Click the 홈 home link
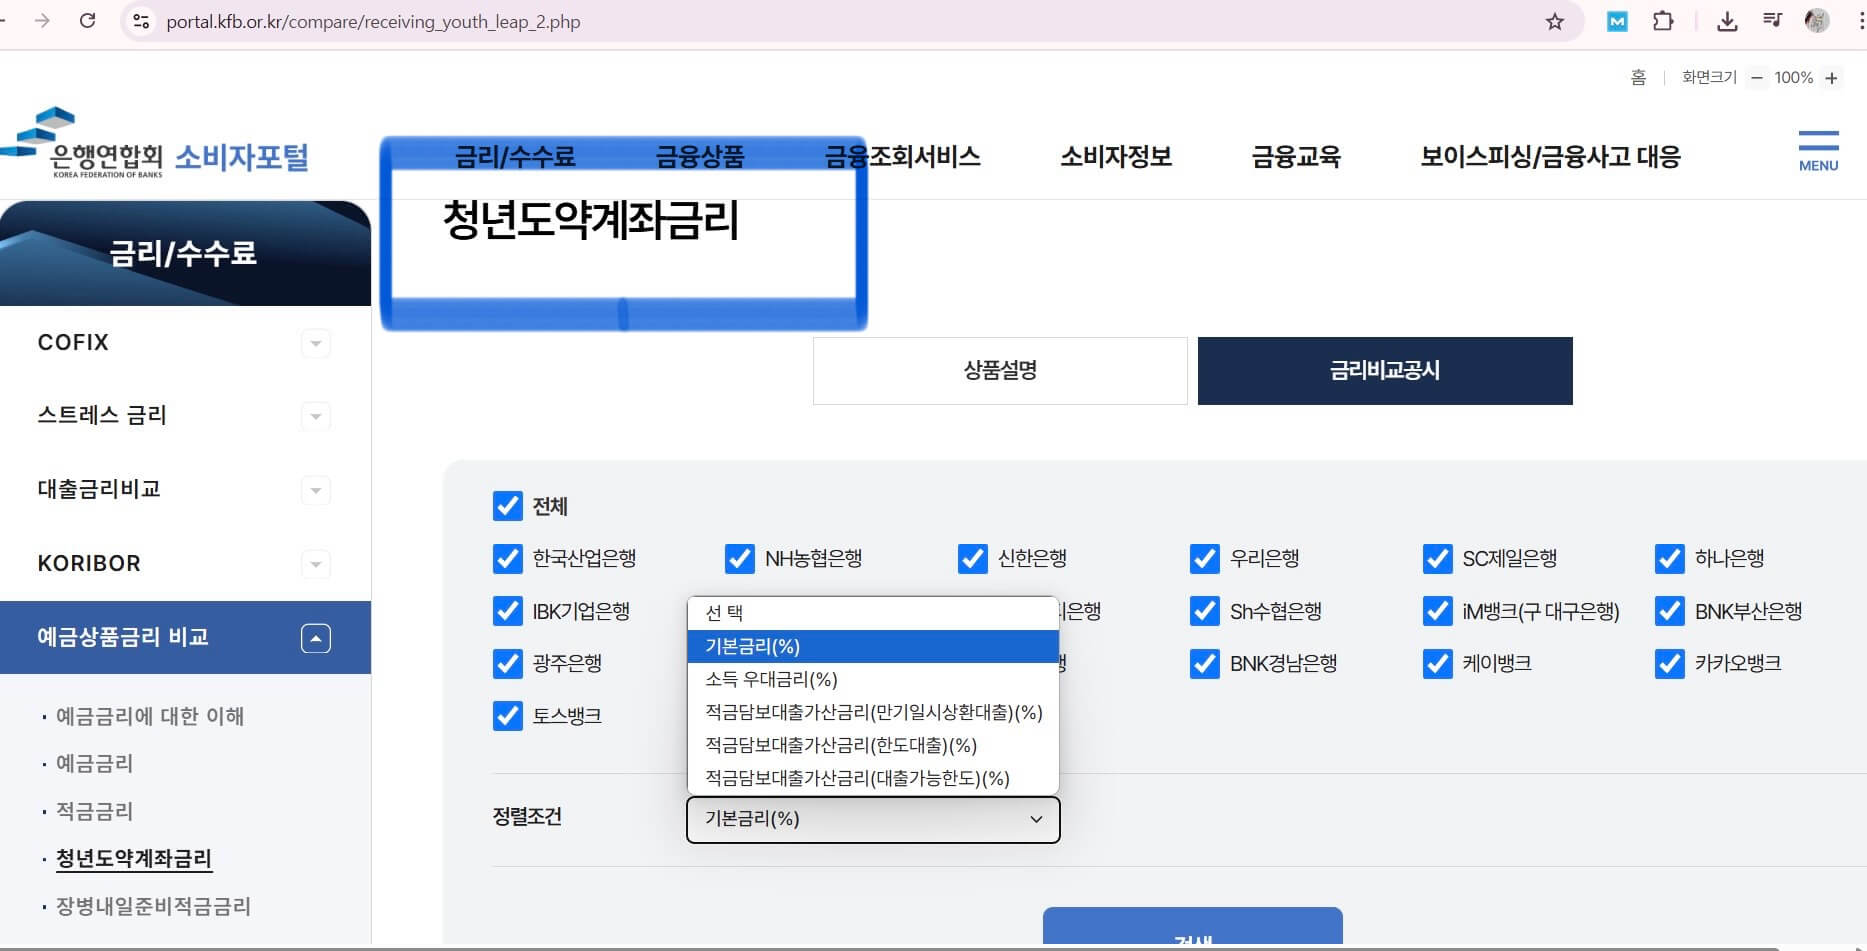This screenshot has width=1867, height=951. click(1637, 77)
